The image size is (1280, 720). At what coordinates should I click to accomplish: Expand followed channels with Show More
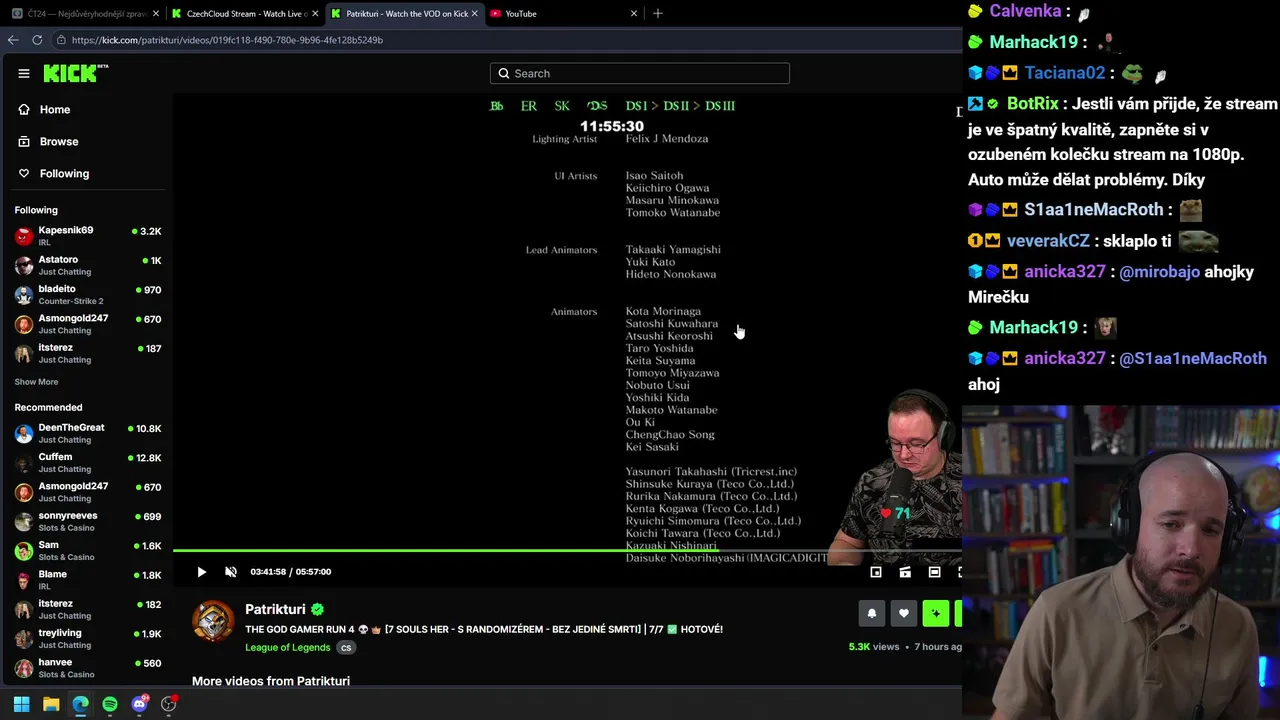[x=36, y=382]
